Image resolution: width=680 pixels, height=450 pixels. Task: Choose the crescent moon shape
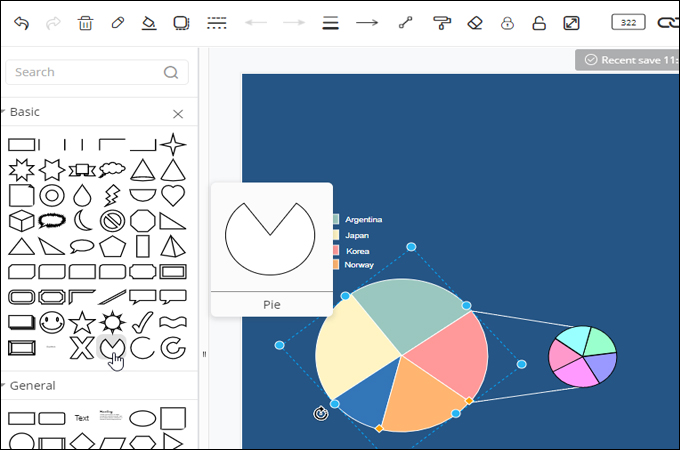click(x=82, y=221)
